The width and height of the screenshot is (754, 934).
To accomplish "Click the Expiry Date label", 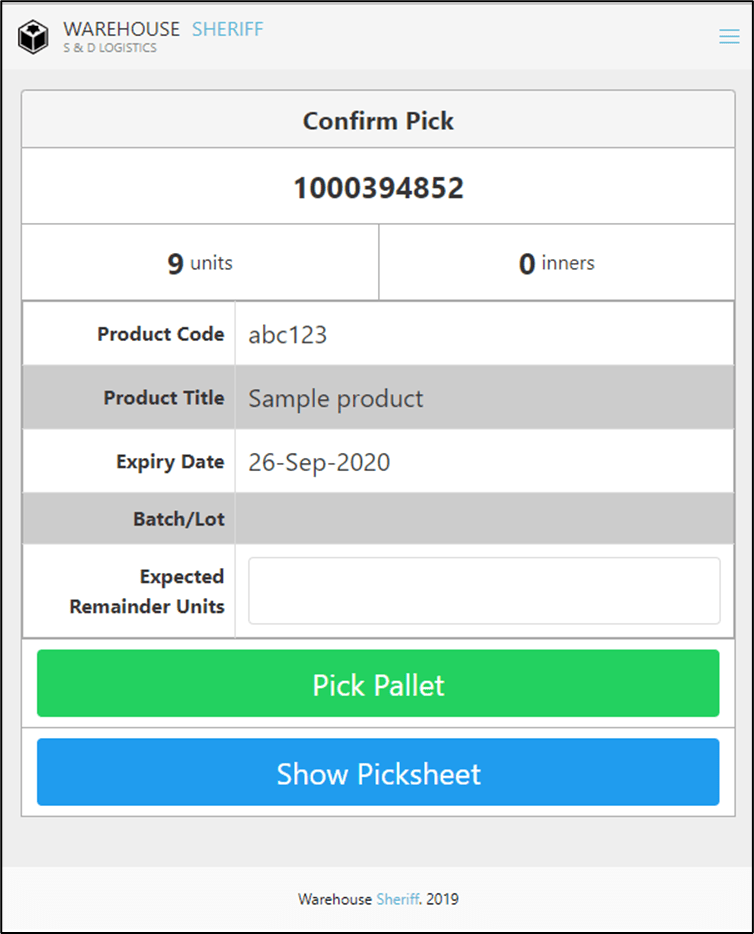I will pos(170,462).
